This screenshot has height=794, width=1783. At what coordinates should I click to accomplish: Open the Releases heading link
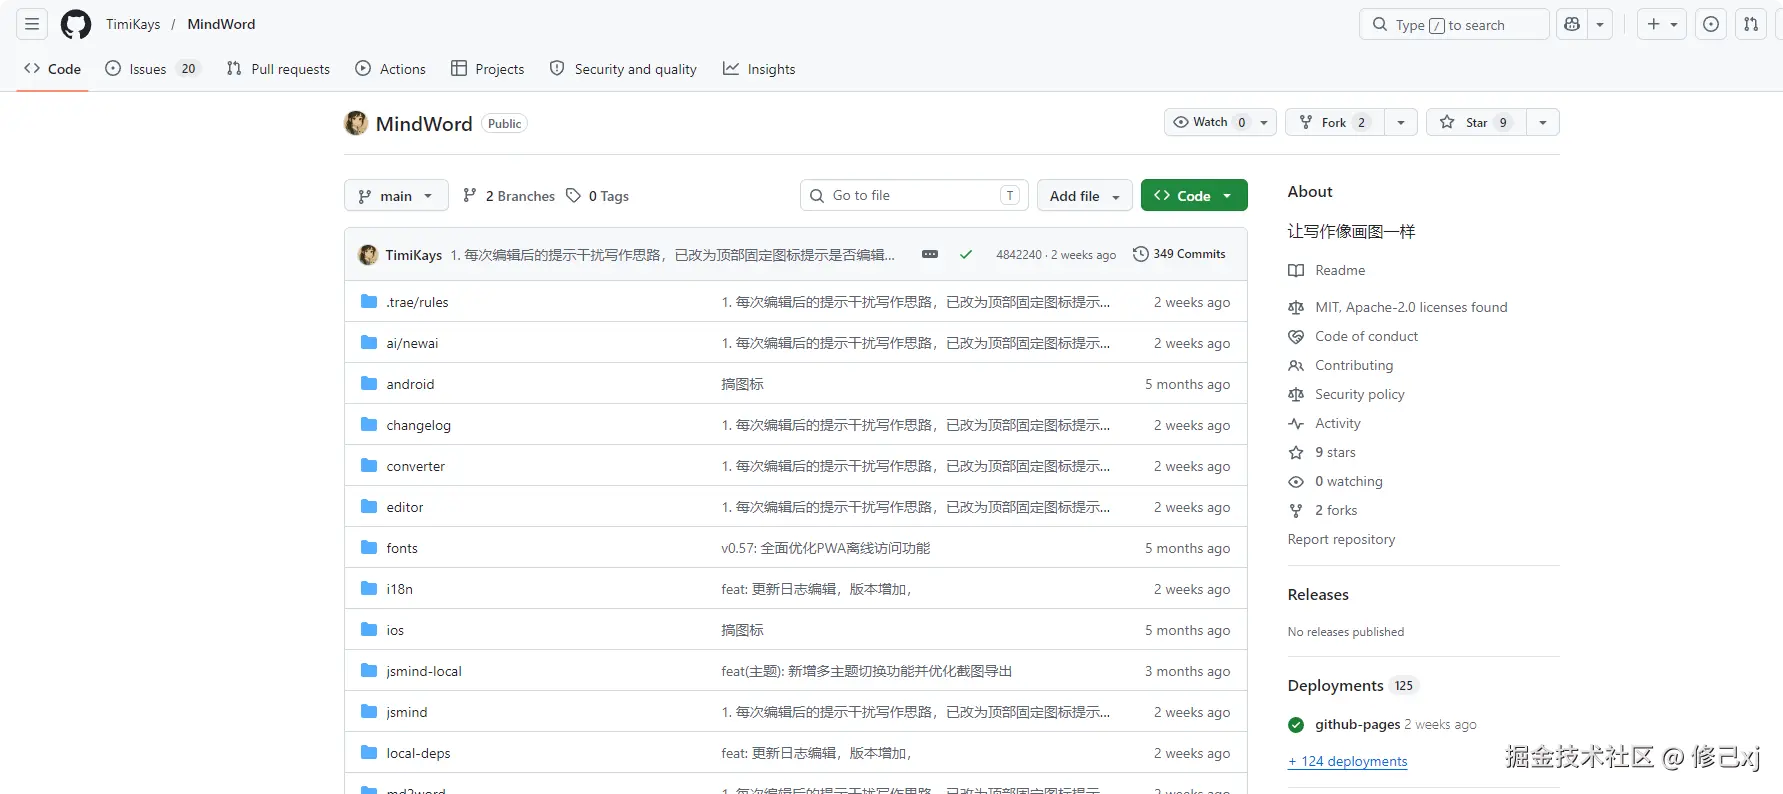(x=1318, y=594)
